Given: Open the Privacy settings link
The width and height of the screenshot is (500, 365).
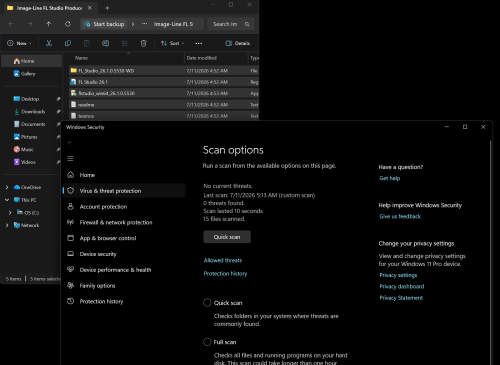Looking at the screenshot, I should 398,275.
